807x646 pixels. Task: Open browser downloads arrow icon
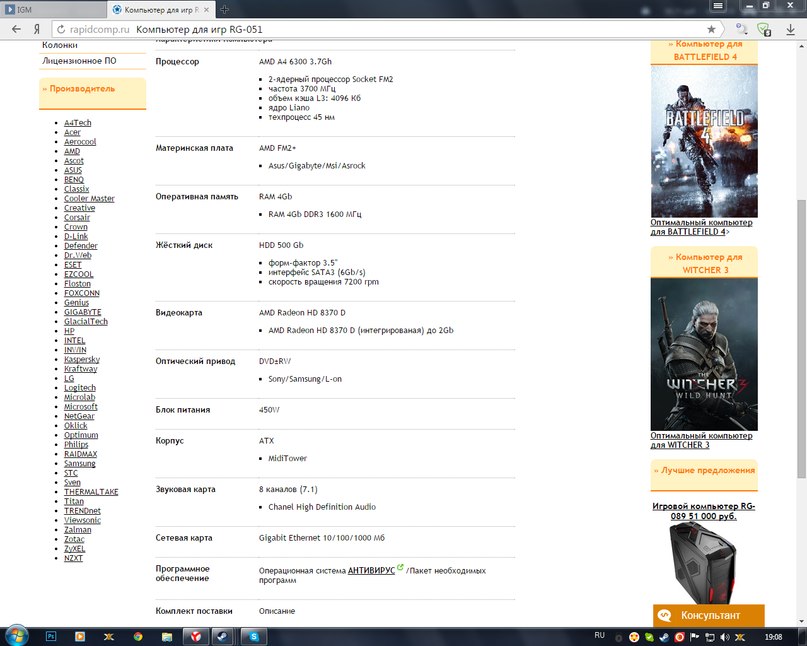click(791, 29)
